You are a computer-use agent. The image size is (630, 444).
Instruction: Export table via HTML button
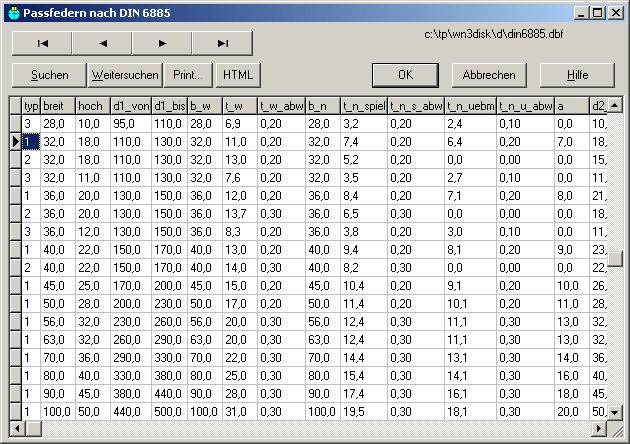click(x=238, y=75)
